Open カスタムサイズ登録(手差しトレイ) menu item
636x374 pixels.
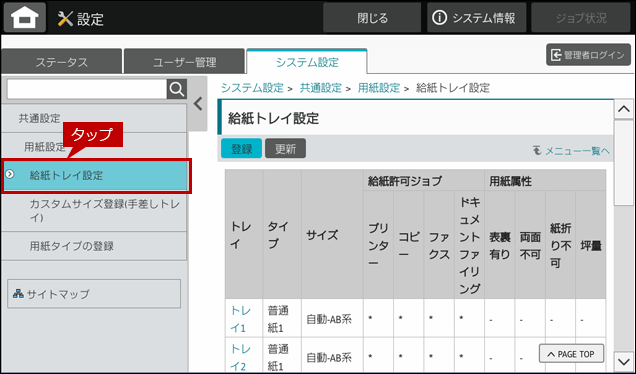(94, 211)
